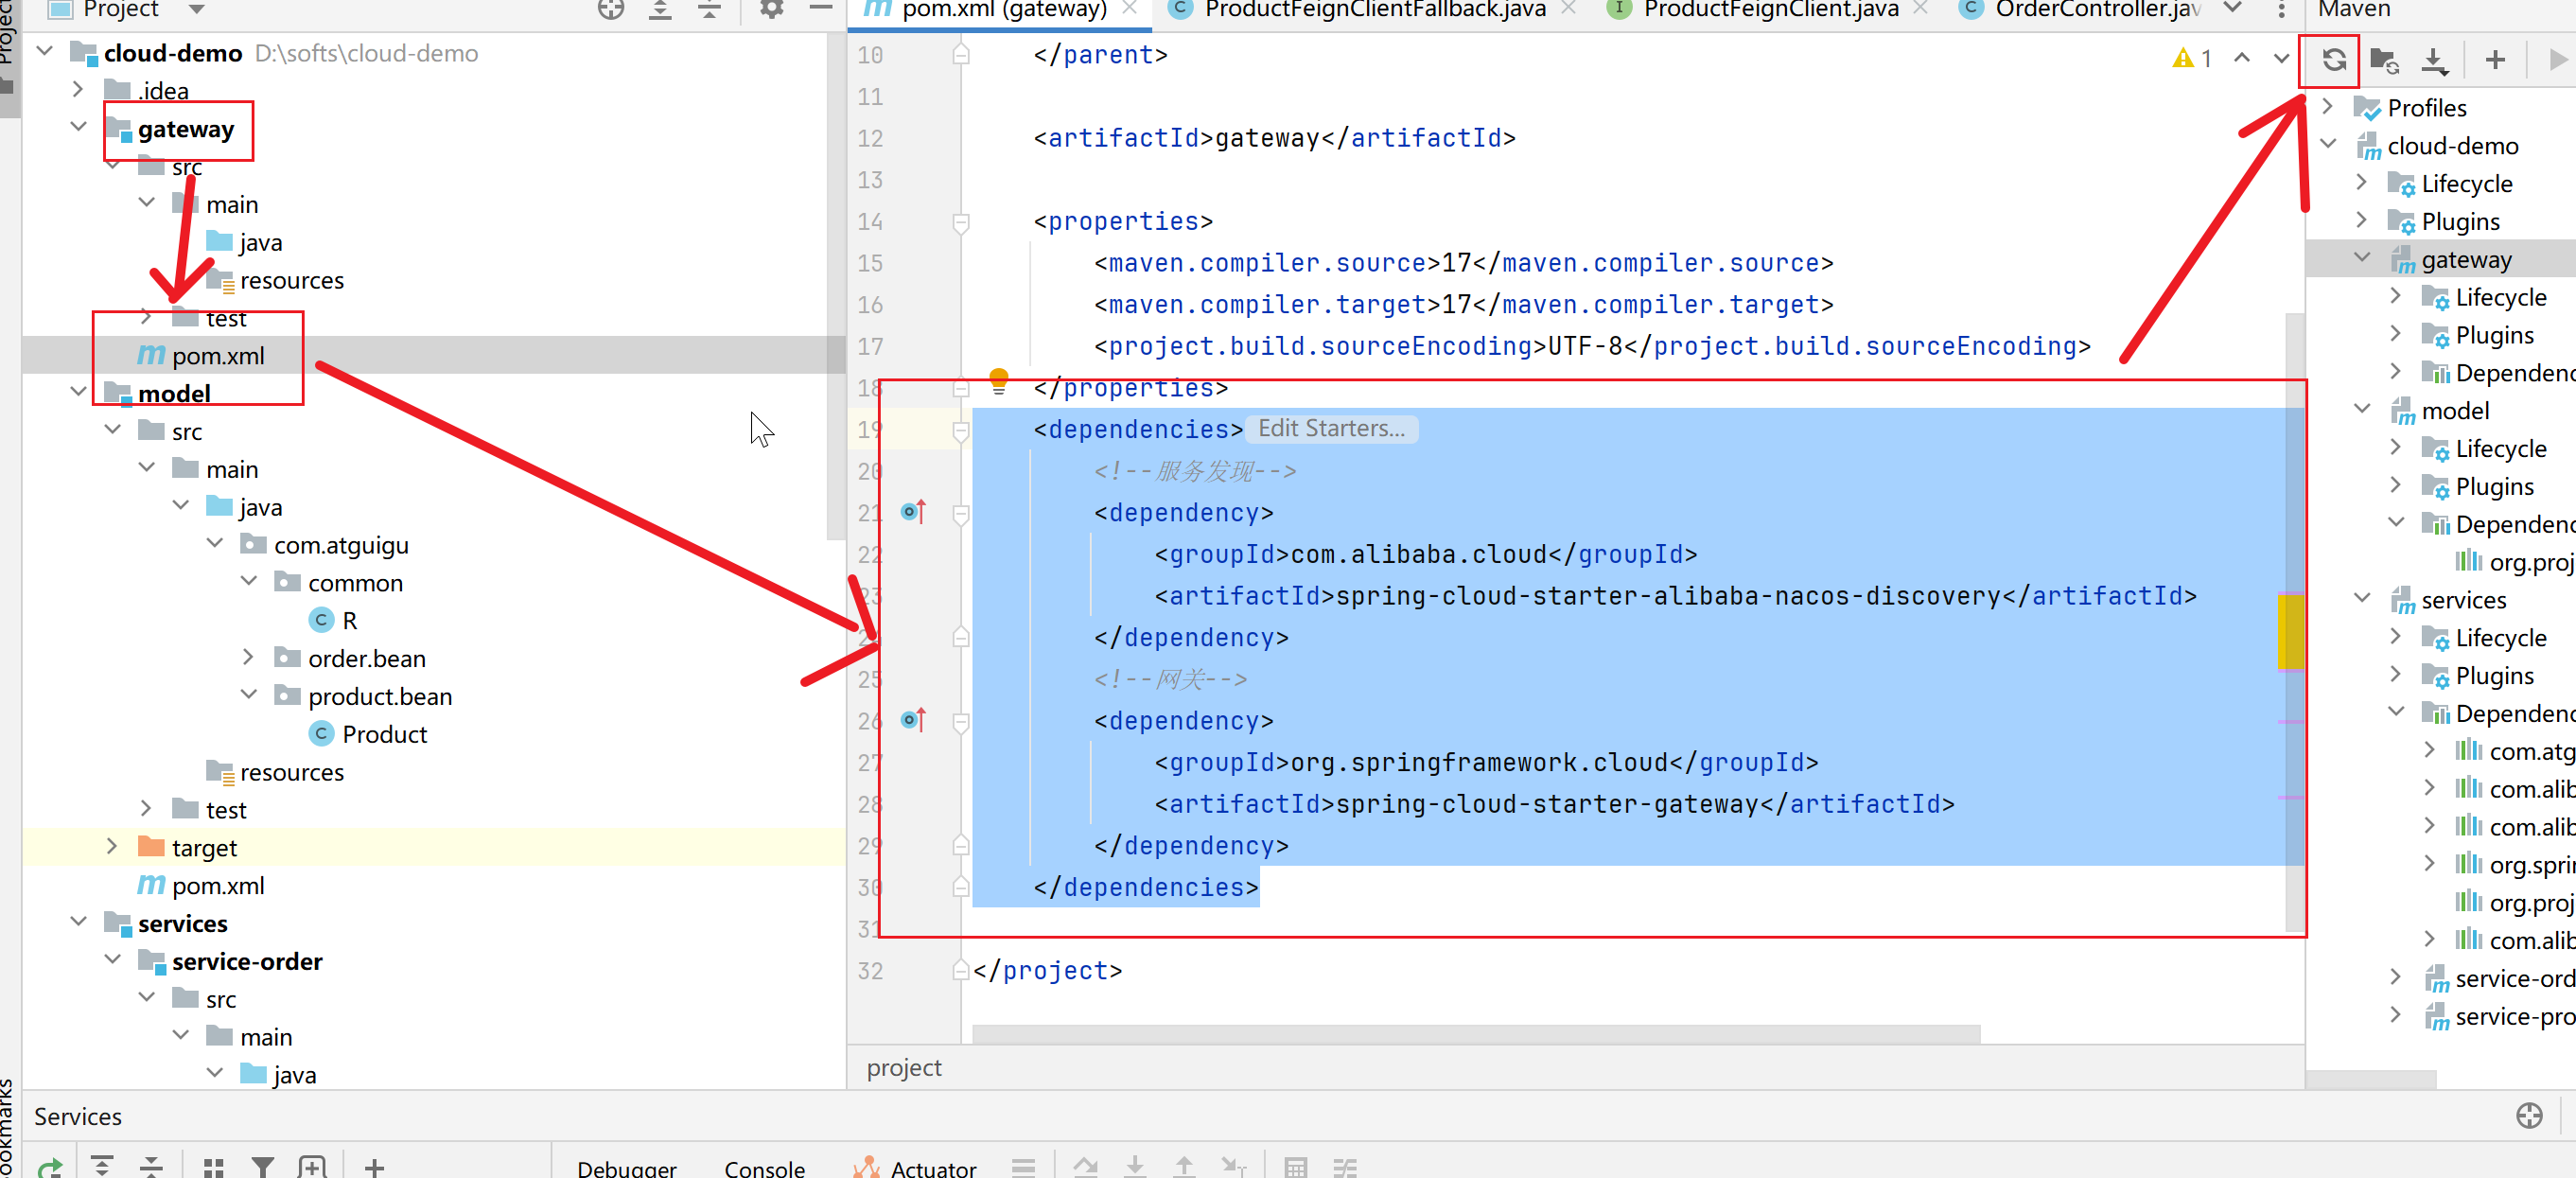Collapse services node in Maven panel
Viewport: 2576px width, 1178px height.
[2362, 598]
